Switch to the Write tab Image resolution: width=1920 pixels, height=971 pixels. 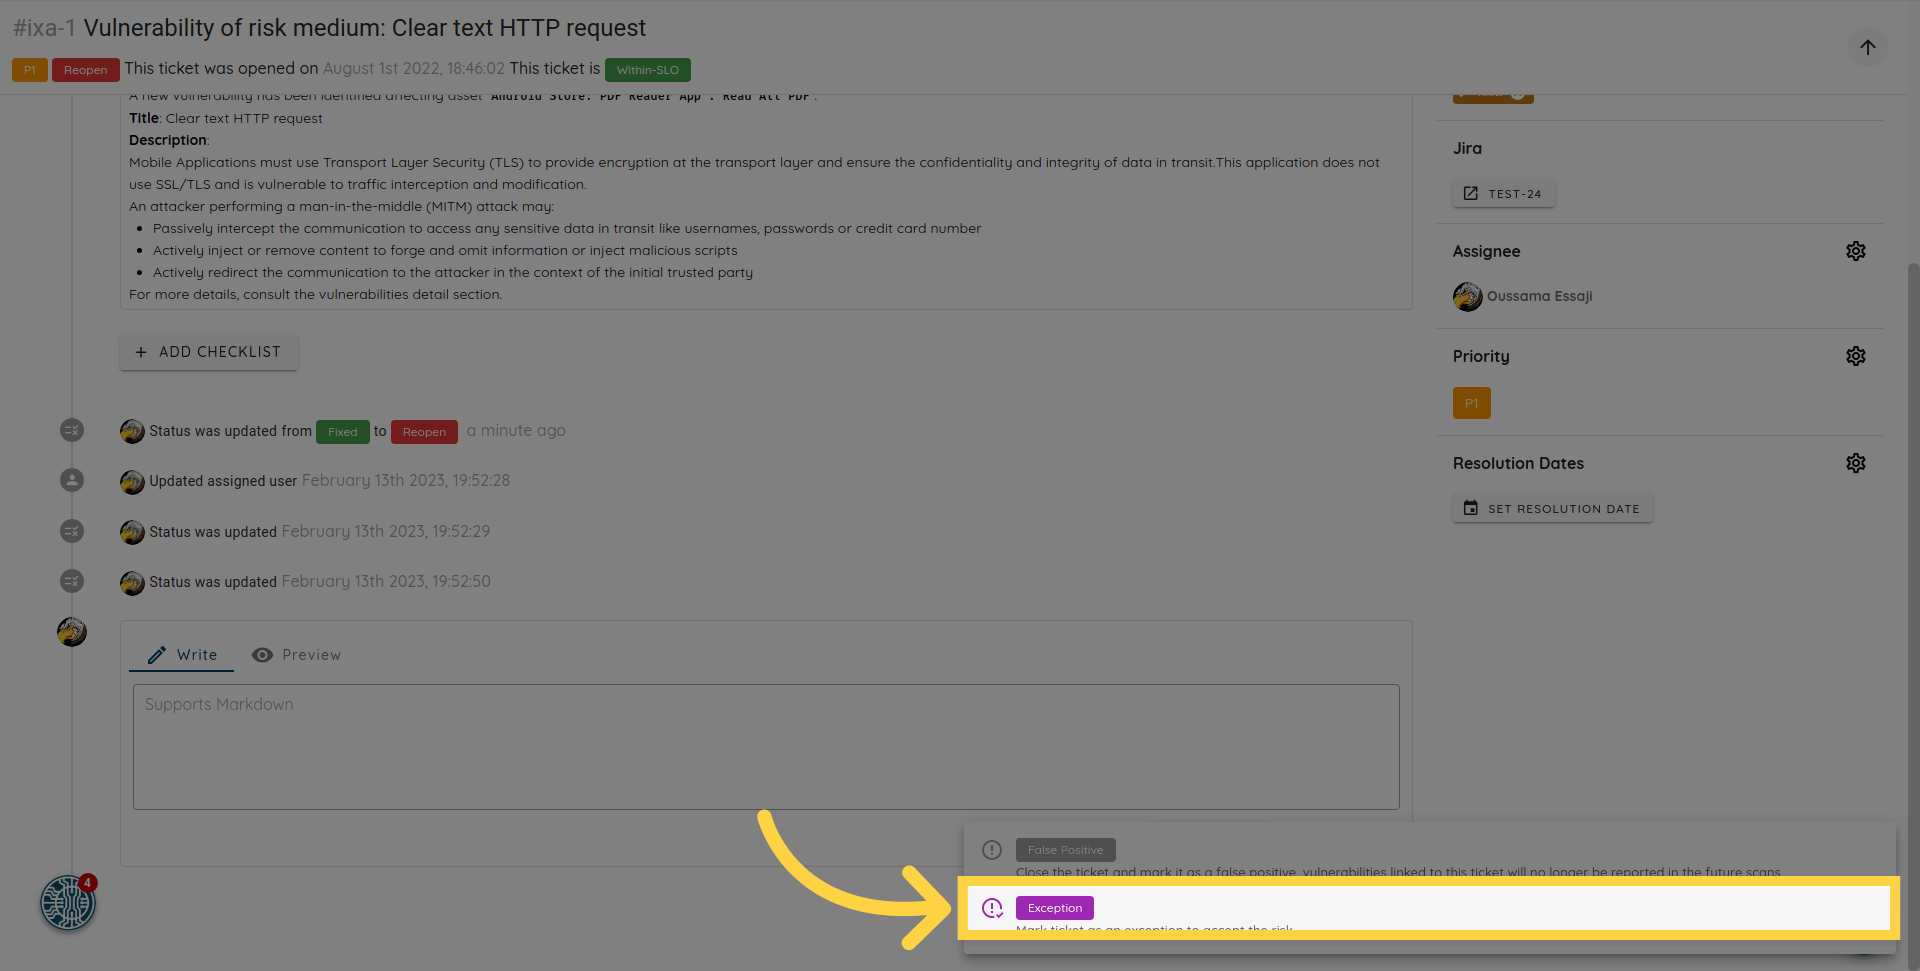point(182,655)
